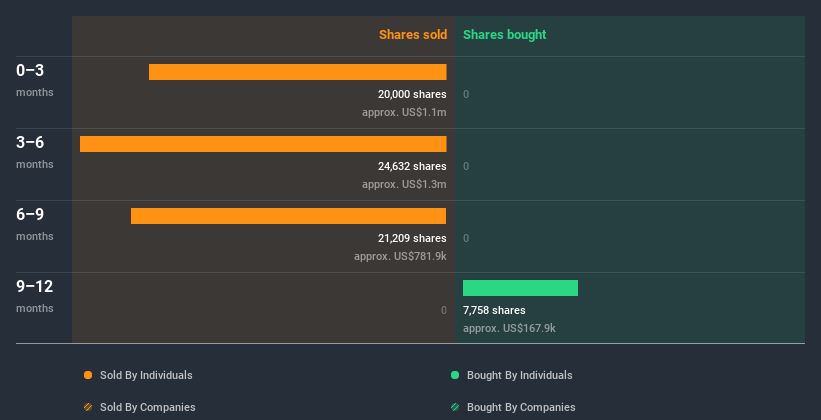Click the Shares bought column header

point(505,35)
